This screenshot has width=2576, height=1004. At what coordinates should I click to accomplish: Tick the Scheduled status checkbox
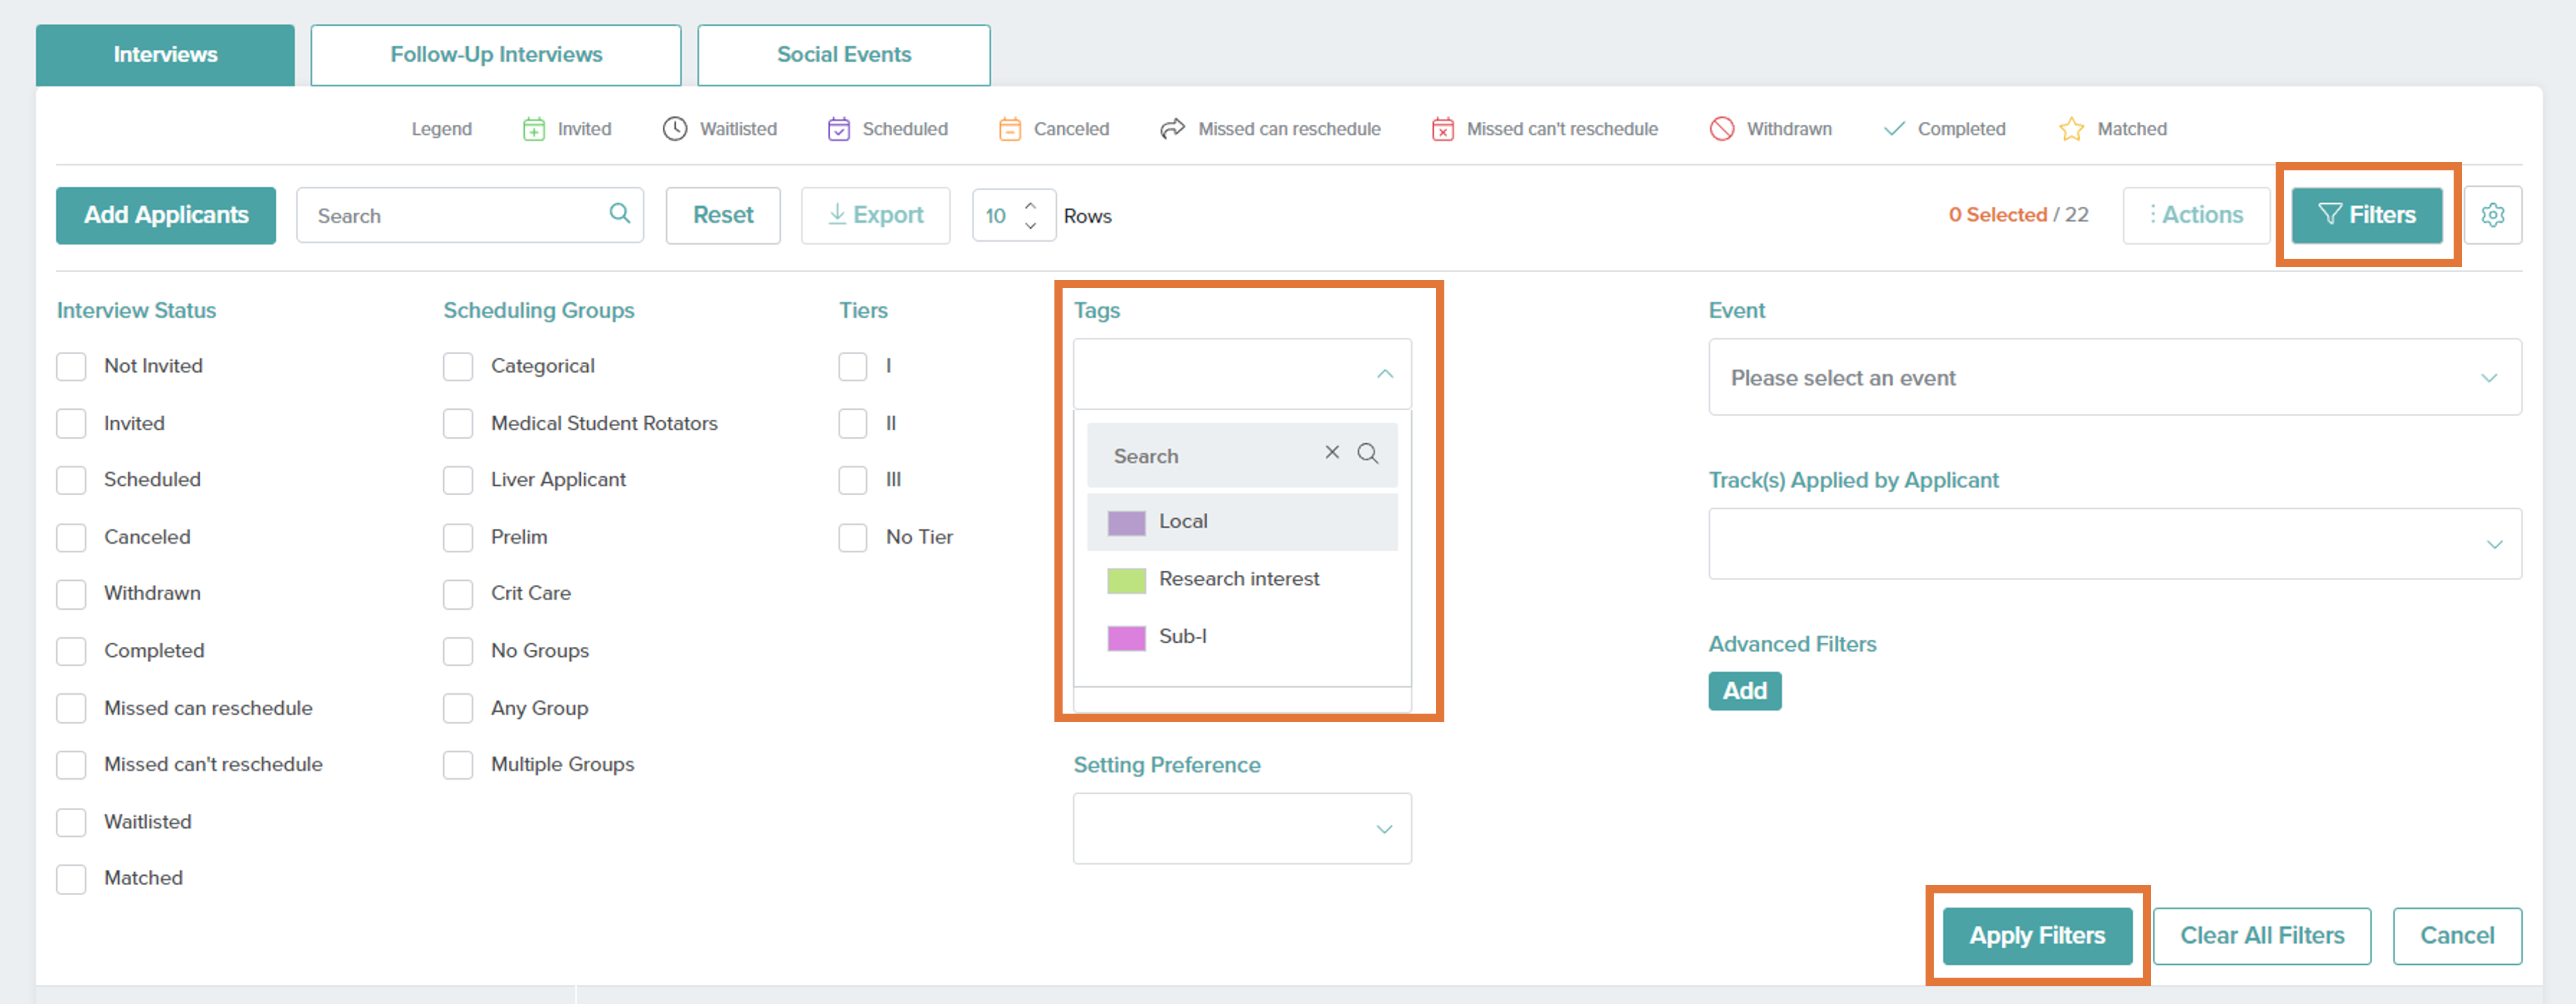pos(71,480)
